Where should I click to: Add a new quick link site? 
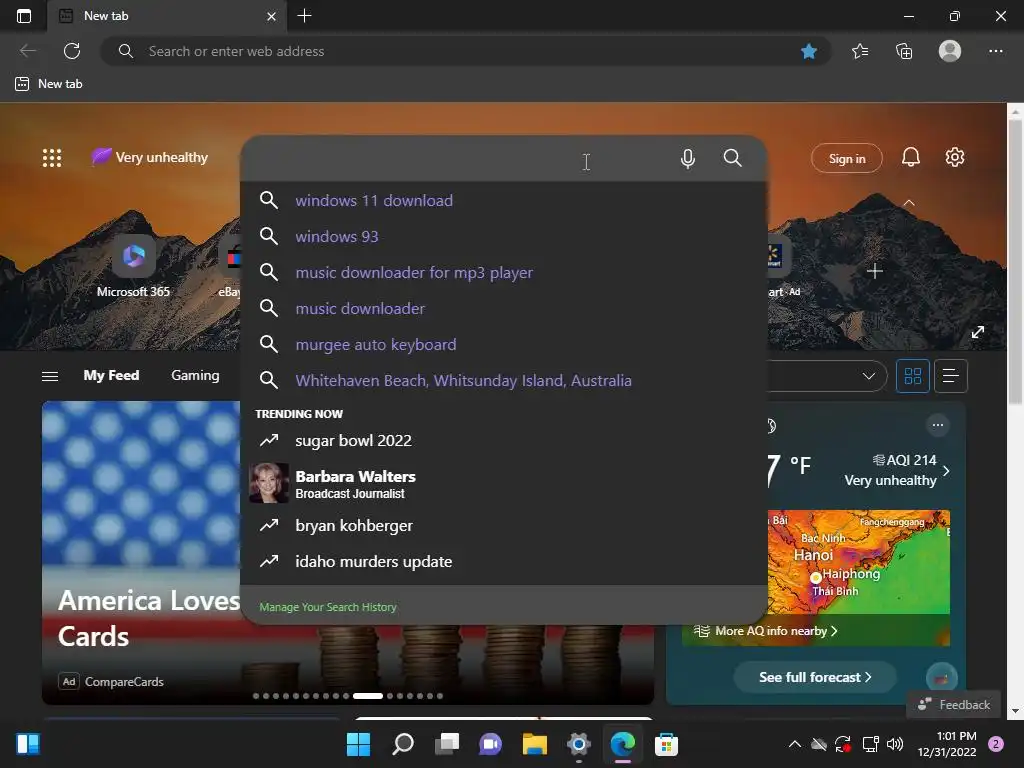874,271
